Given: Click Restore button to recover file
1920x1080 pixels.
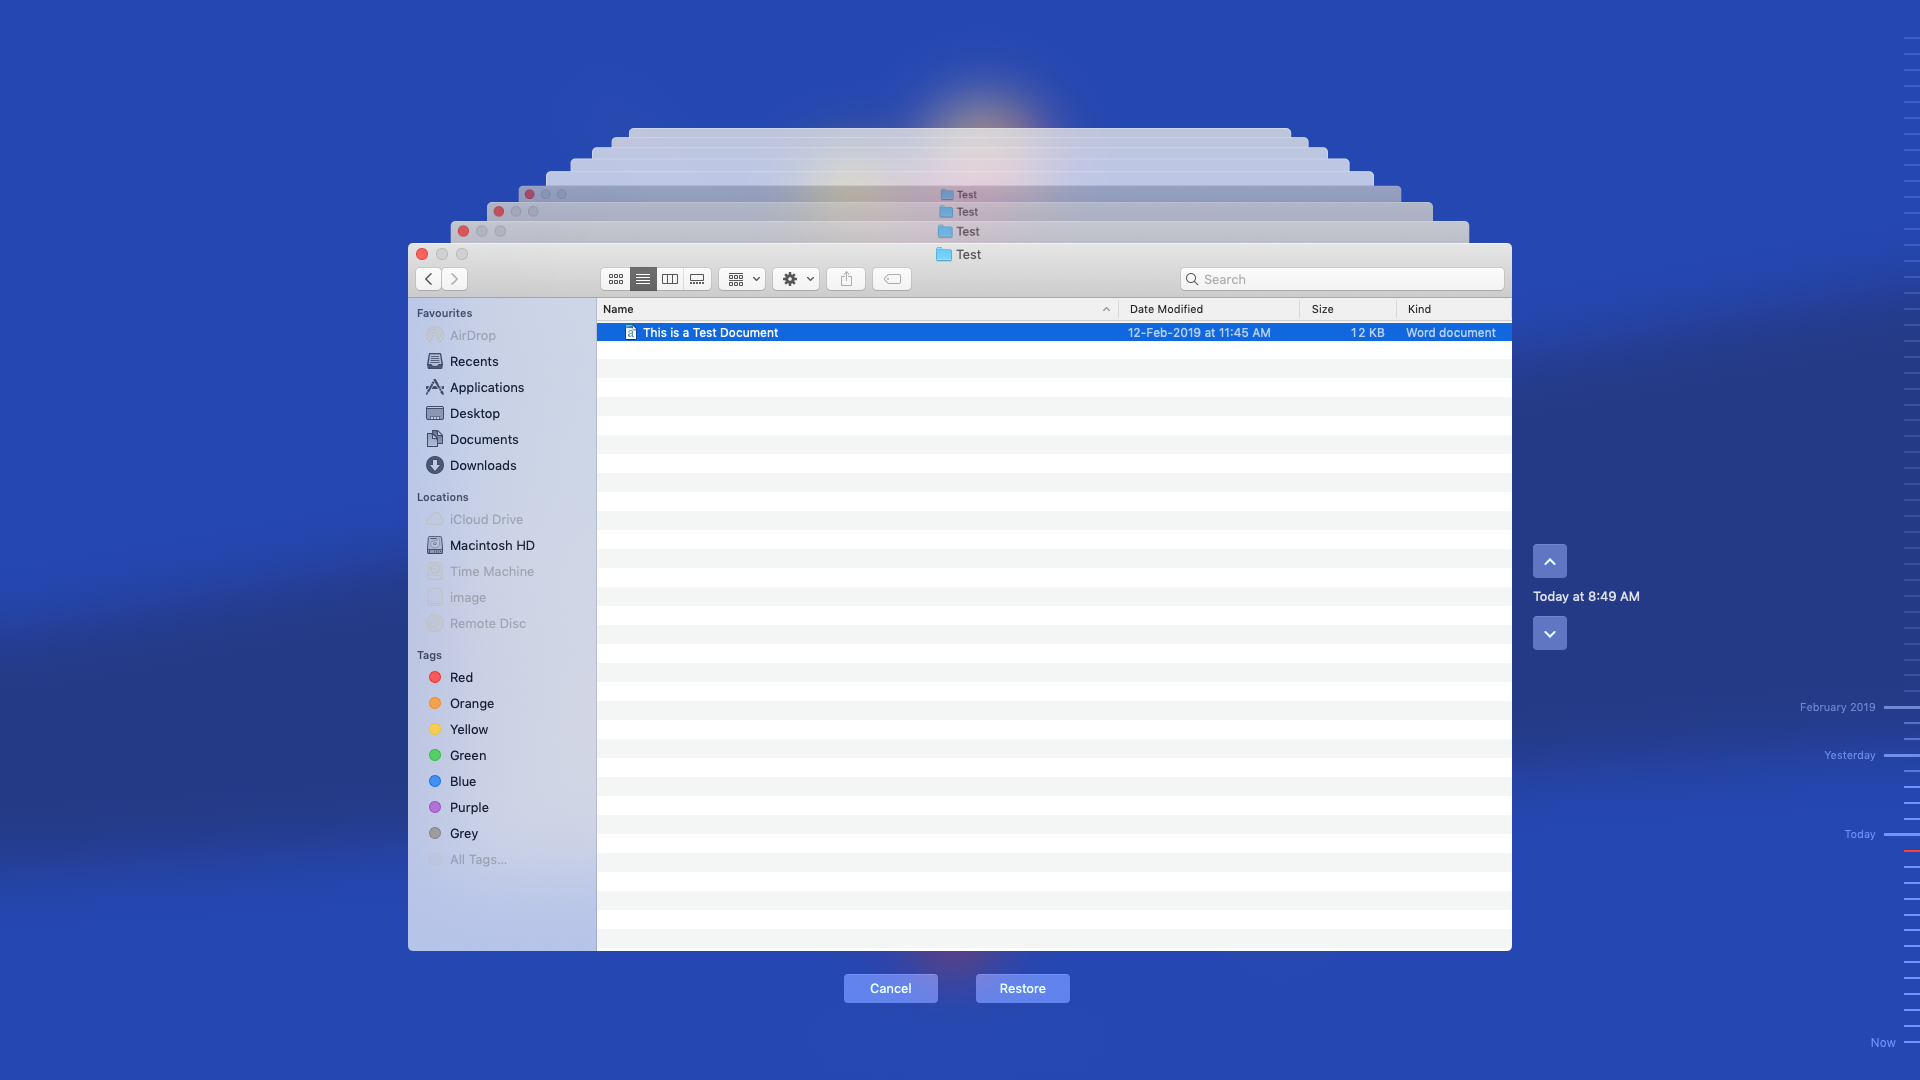Looking at the screenshot, I should [x=1022, y=988].
